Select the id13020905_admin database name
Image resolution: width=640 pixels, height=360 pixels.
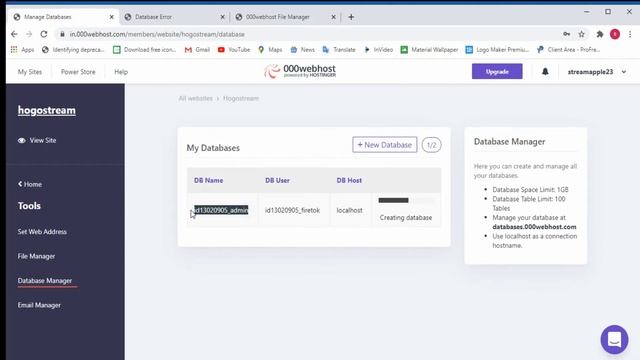pos(221,210)
